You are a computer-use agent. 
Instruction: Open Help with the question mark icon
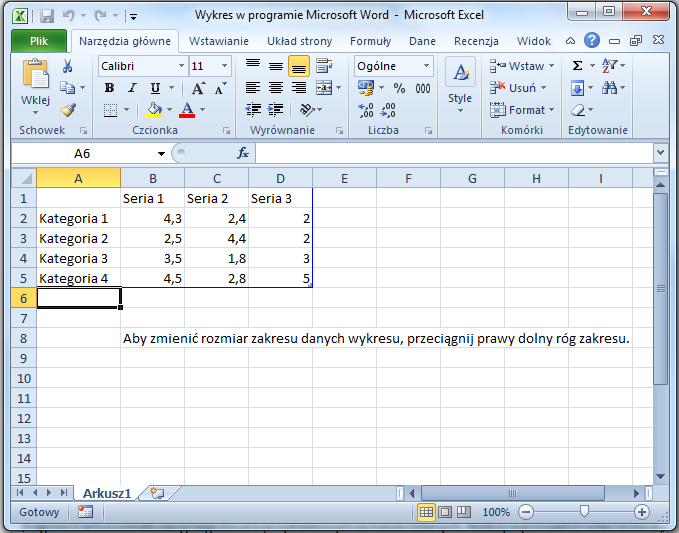592,41
